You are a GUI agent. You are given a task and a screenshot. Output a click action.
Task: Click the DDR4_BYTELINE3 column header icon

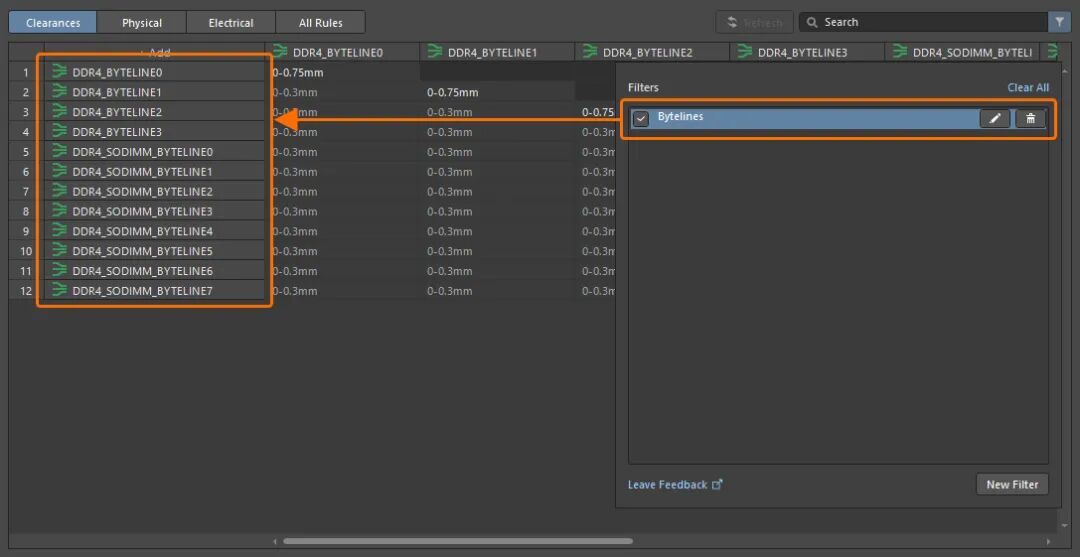pyautogui.click(x=744, y=52)
